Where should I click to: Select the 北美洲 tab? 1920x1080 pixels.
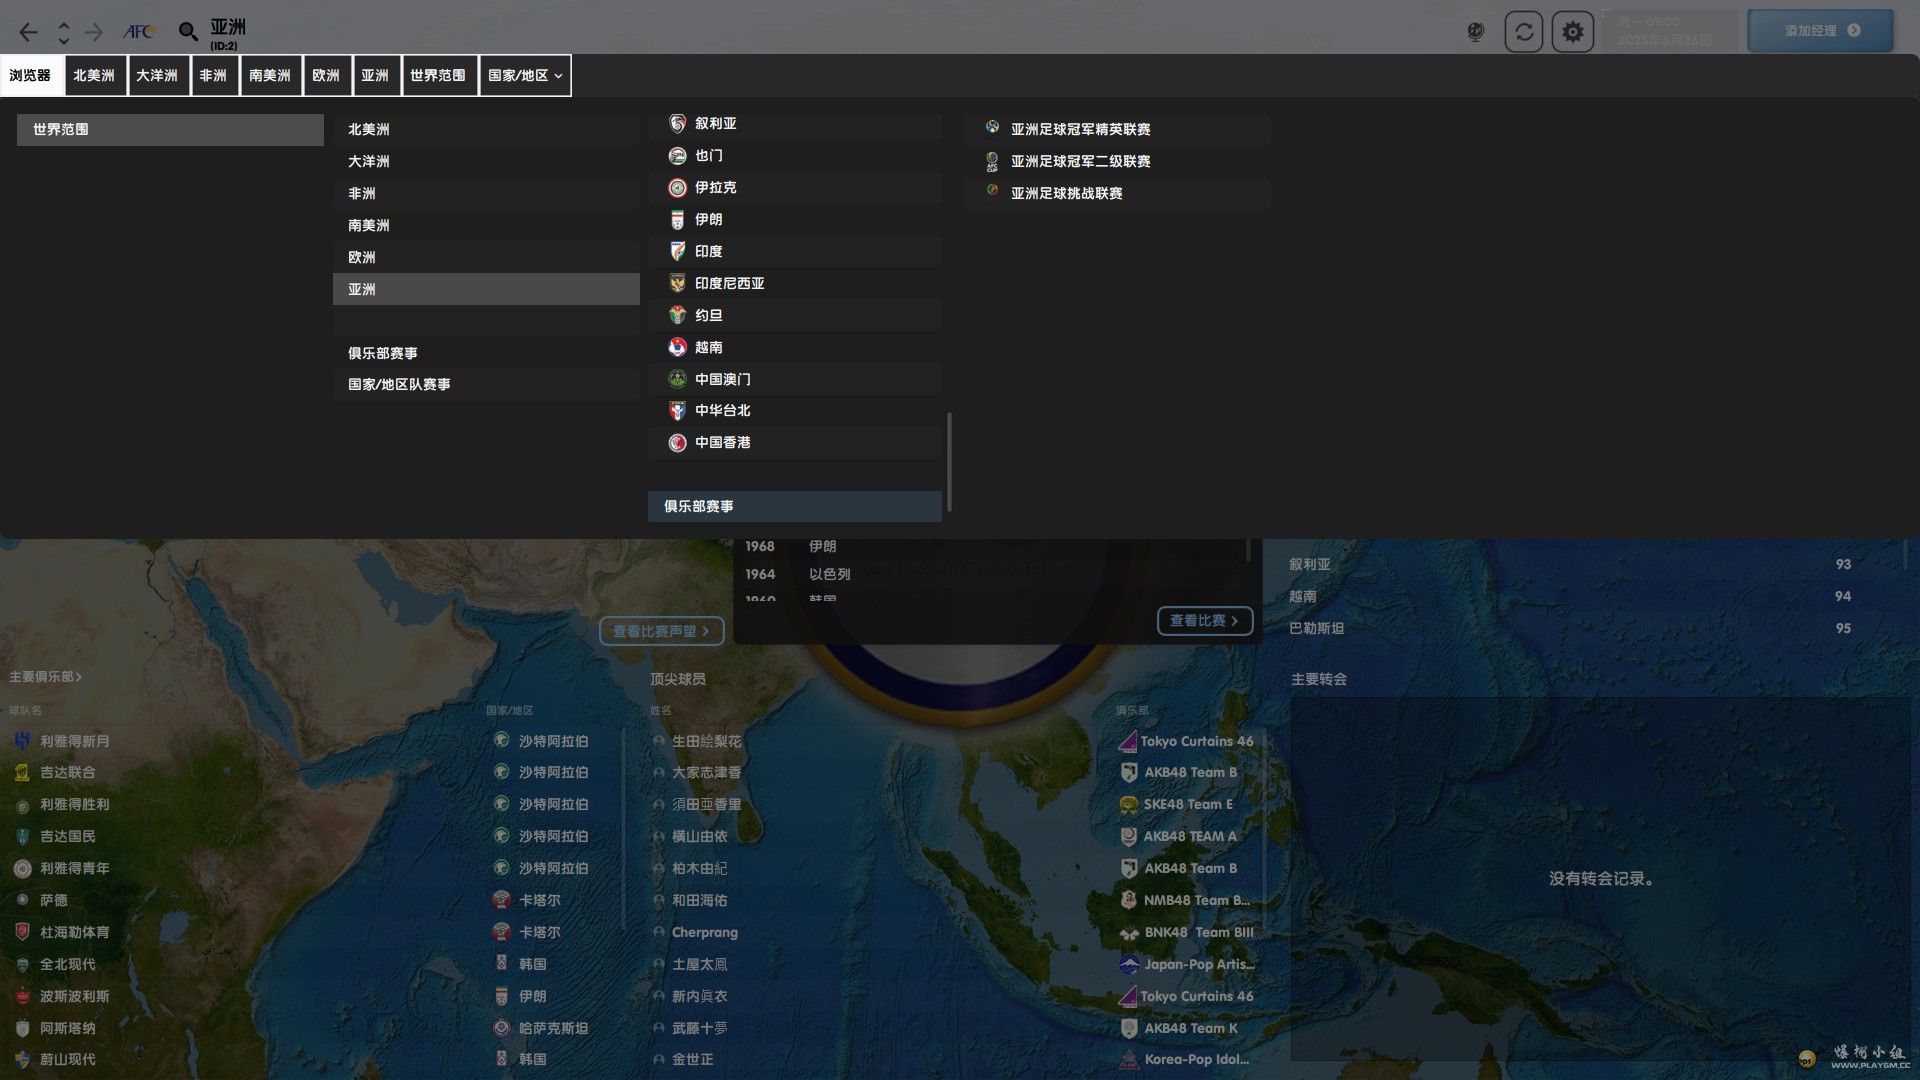pos(94,75)
